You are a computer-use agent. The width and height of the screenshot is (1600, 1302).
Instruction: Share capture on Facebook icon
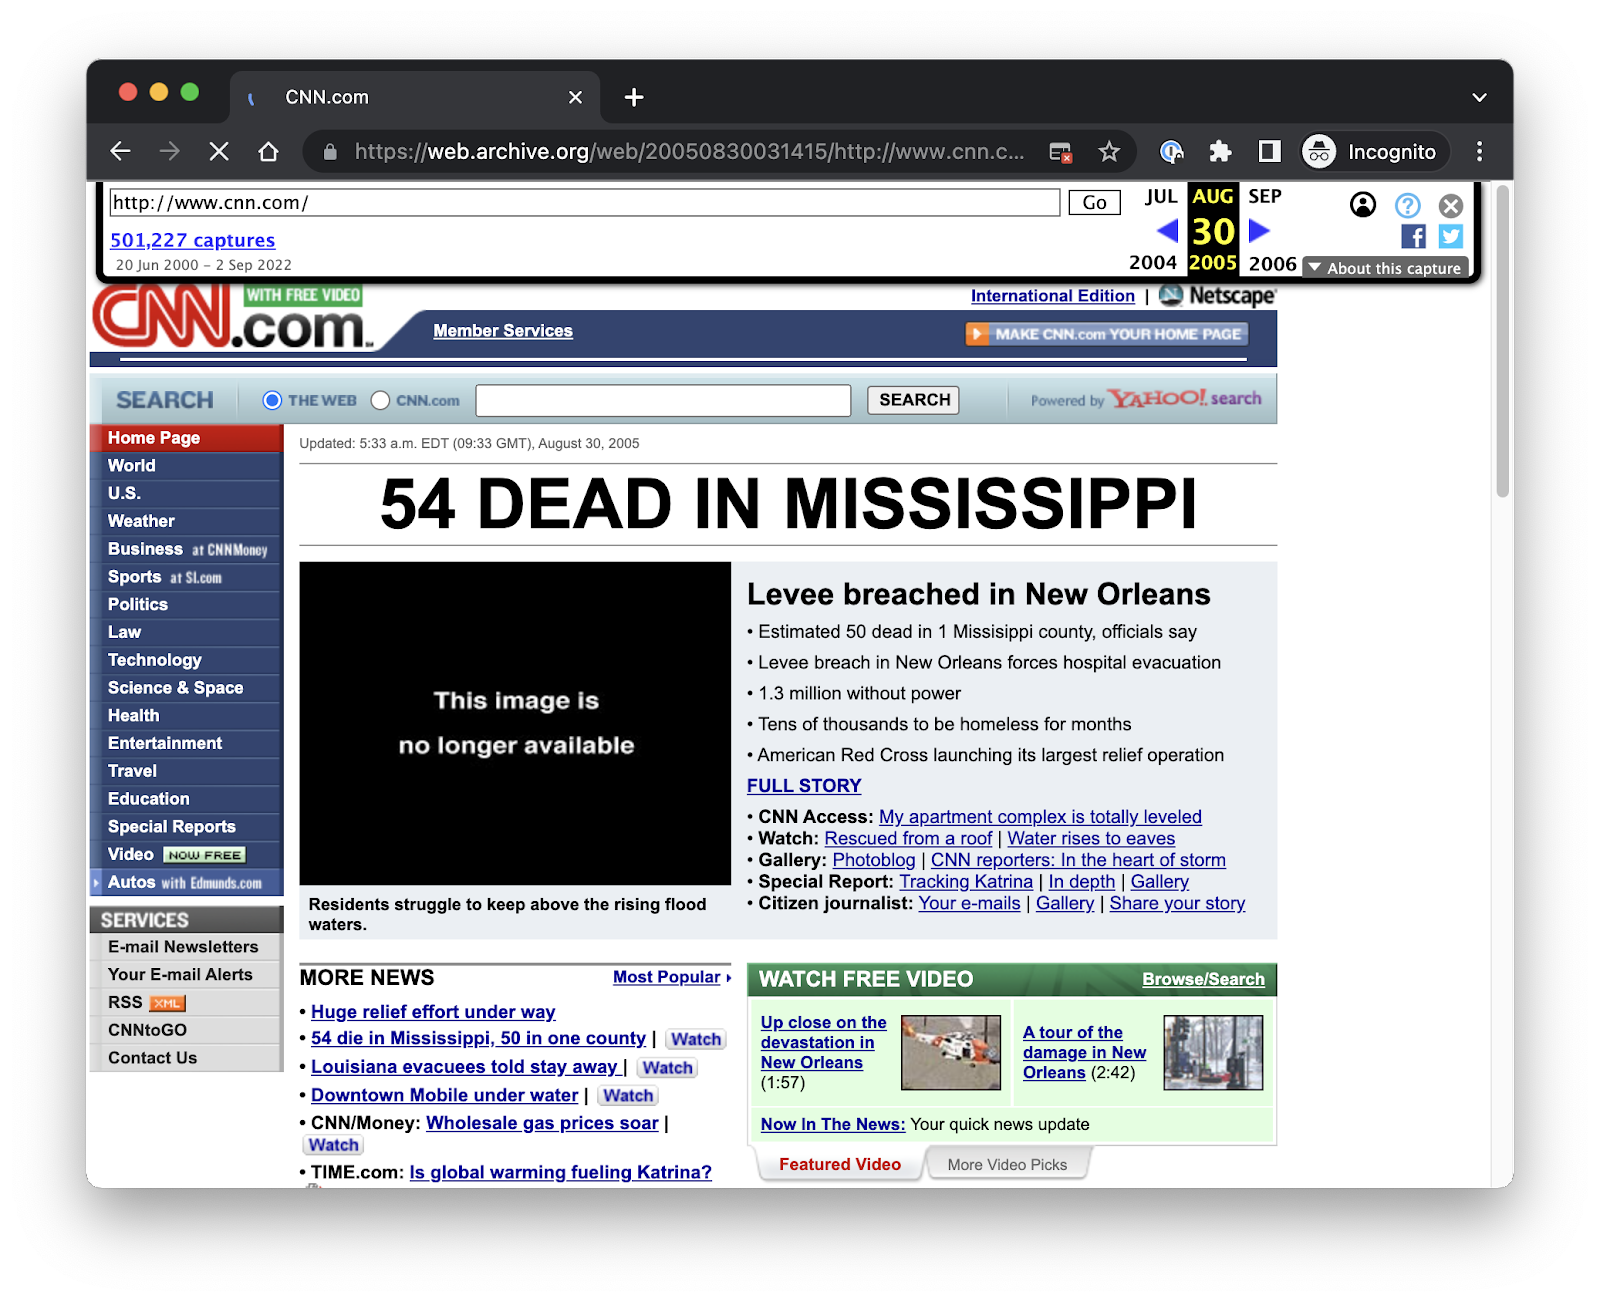1414,237
